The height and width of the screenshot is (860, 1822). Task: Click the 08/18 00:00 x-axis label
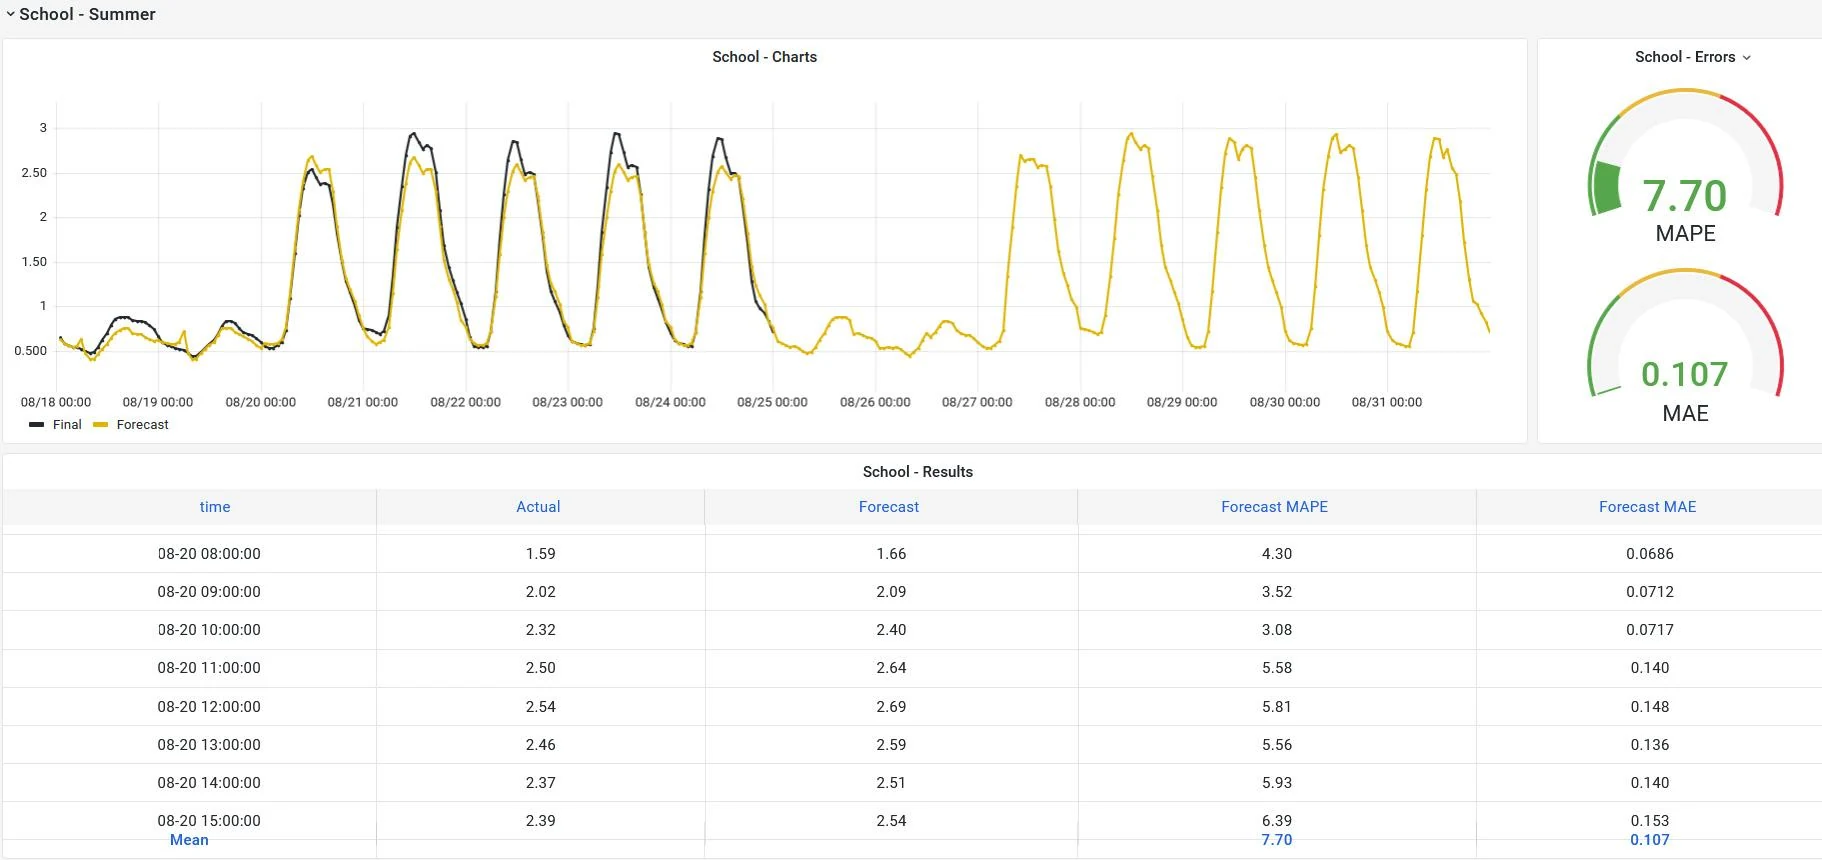(x=56, y=402)
